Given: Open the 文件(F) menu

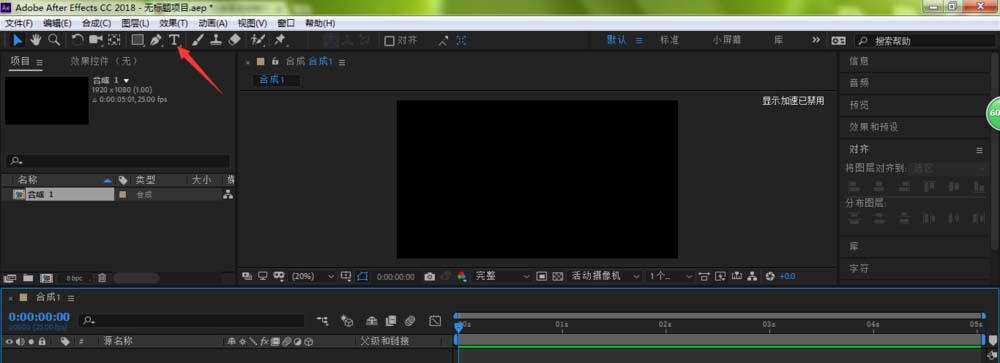Looking at the screenshot, I should pos(18,23).
